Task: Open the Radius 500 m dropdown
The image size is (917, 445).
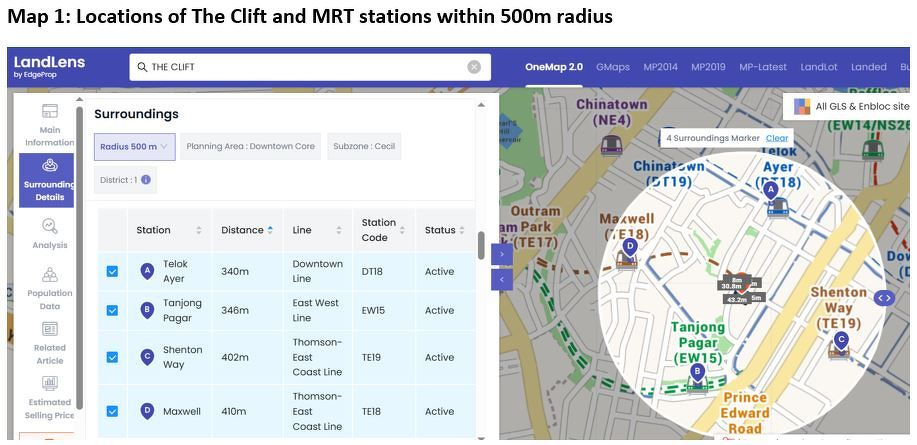Action: 135,147
